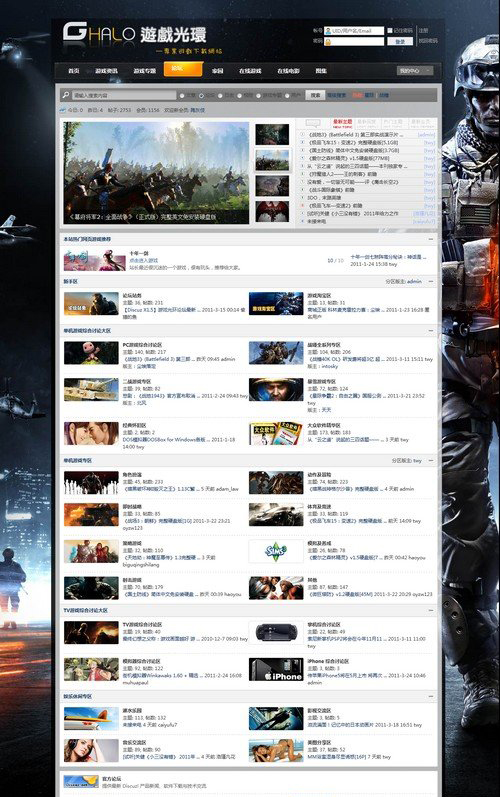Open the Warhammer space marine forum image

point(276,353)
